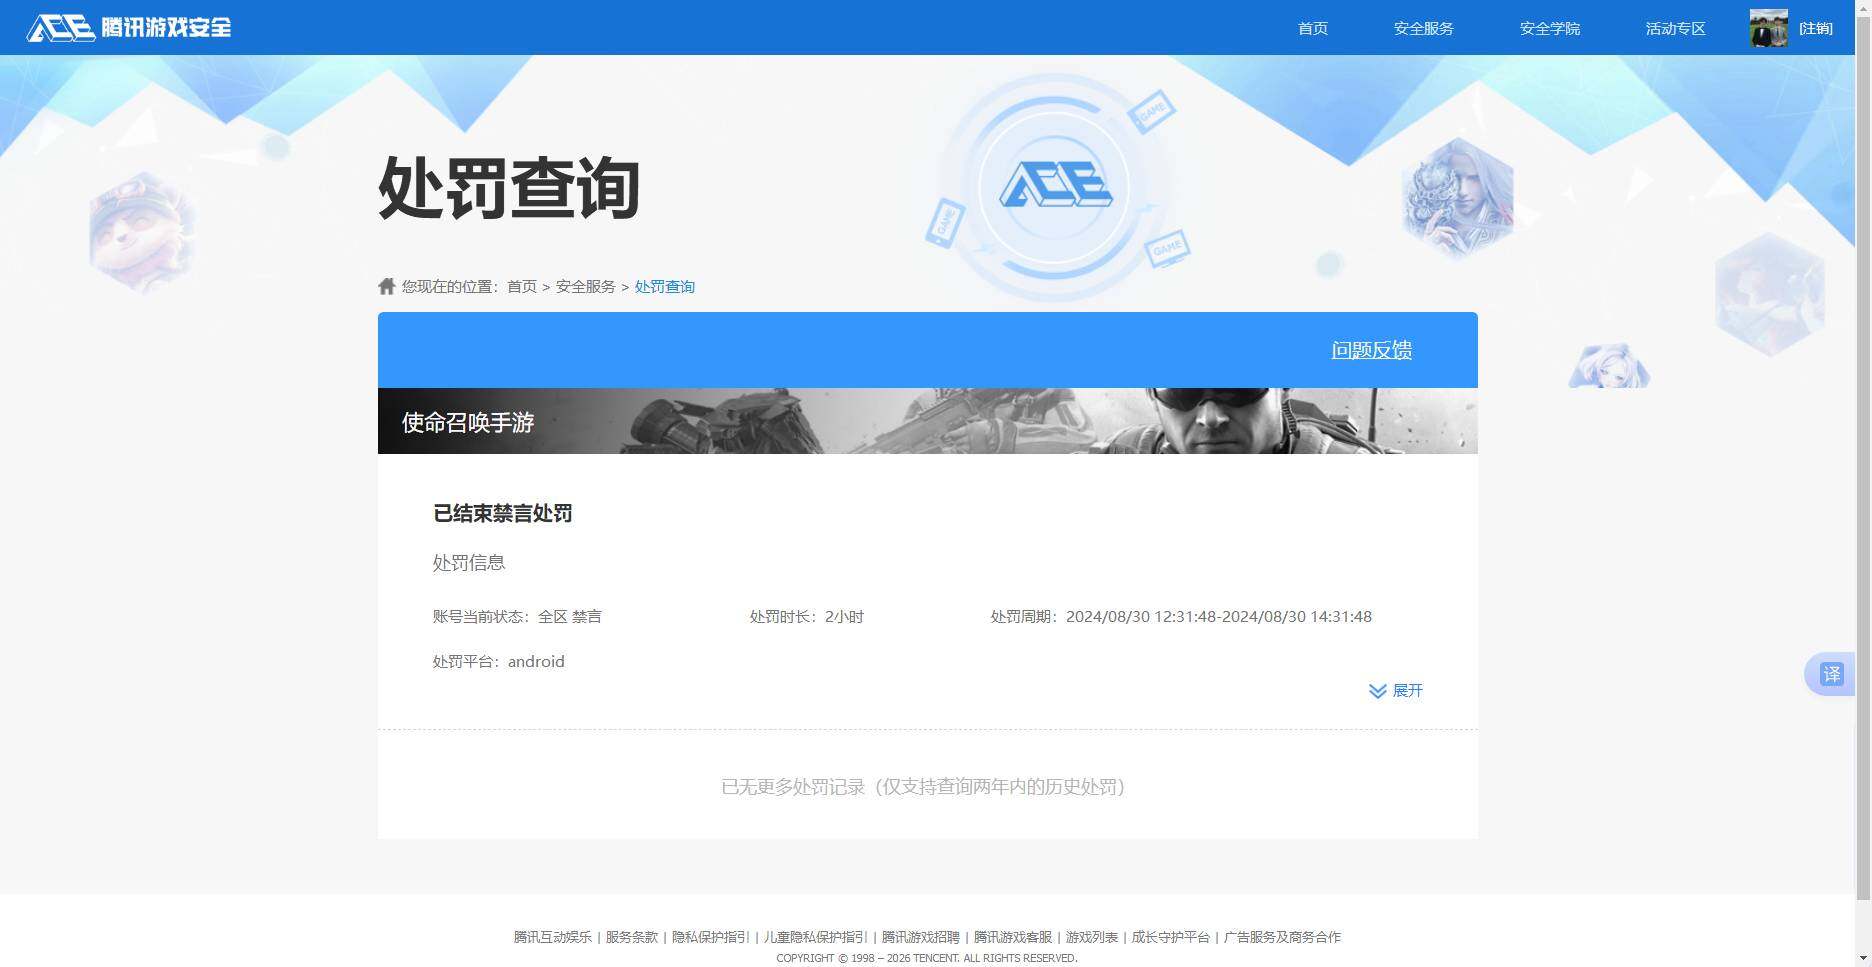Open the 安全服务 navigation menu
Viewport: 1872px width, 967px height.
[1423, 28]
